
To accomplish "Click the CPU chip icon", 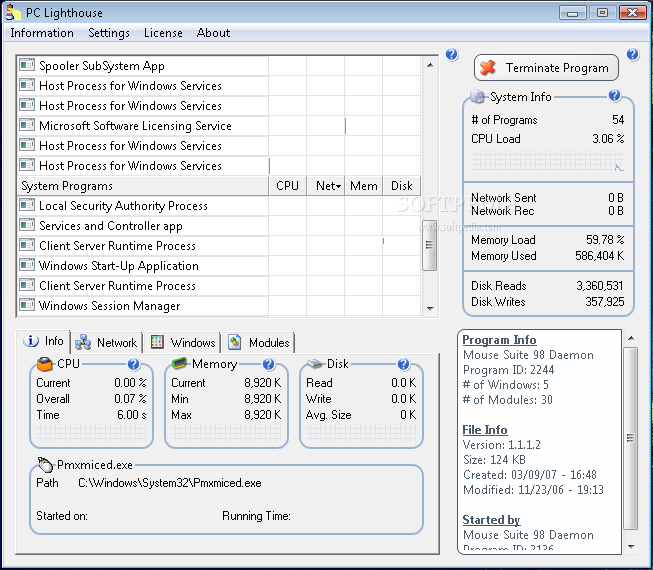I will [x=45, y=363].
